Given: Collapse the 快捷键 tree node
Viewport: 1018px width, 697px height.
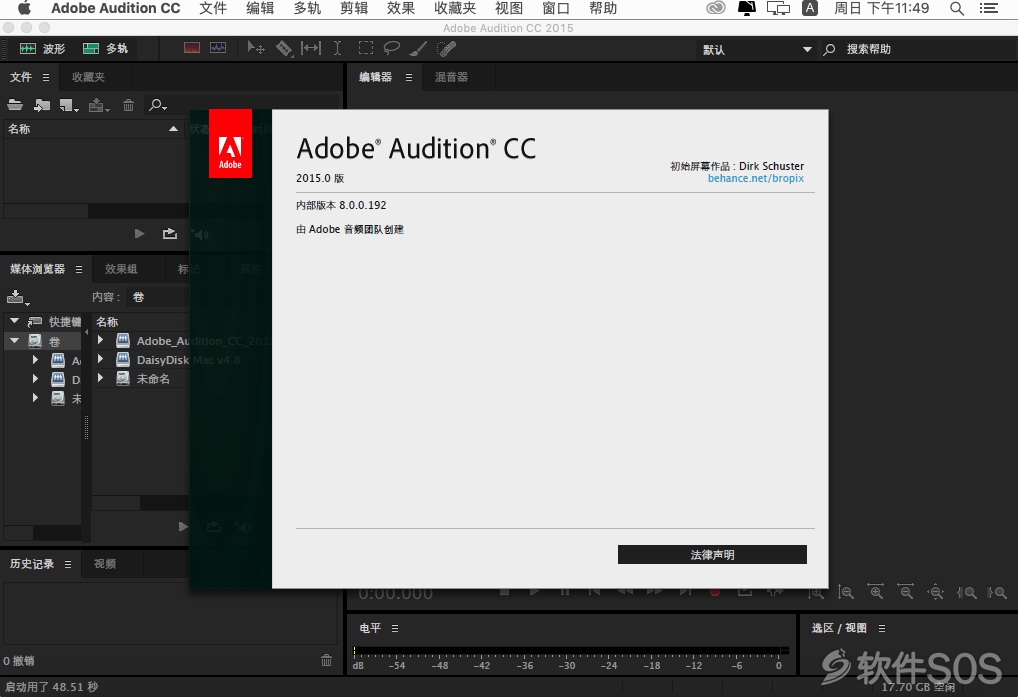Looking at the screenshot, I should point(14,321).
